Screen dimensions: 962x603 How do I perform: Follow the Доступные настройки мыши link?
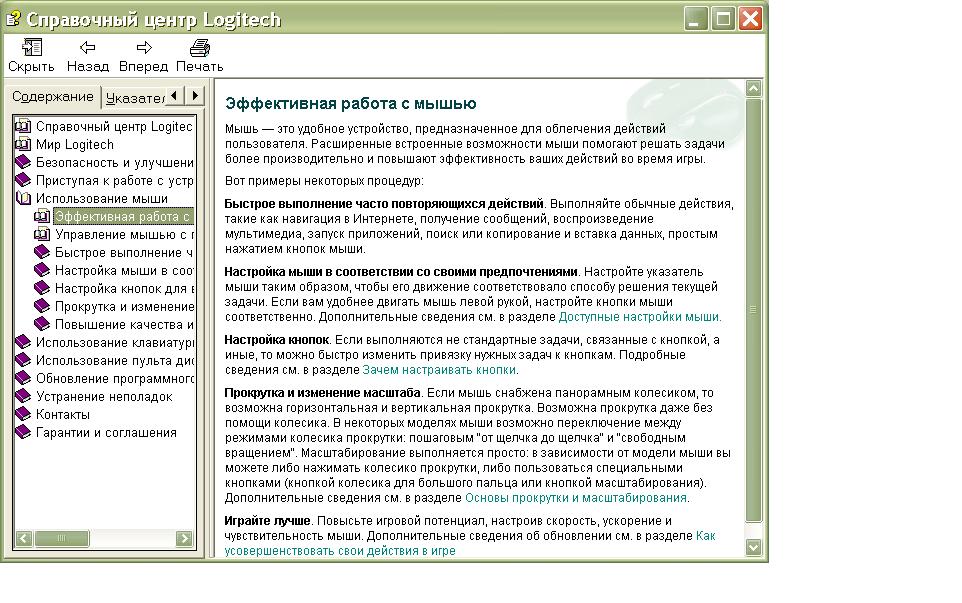point(639,317)
